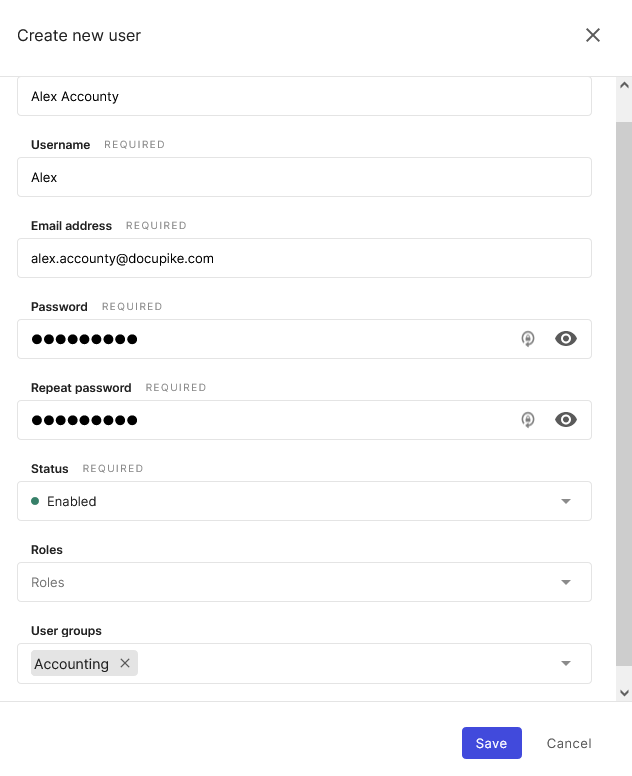Open the User groups dropdown arrow

[x=565, y=663]
